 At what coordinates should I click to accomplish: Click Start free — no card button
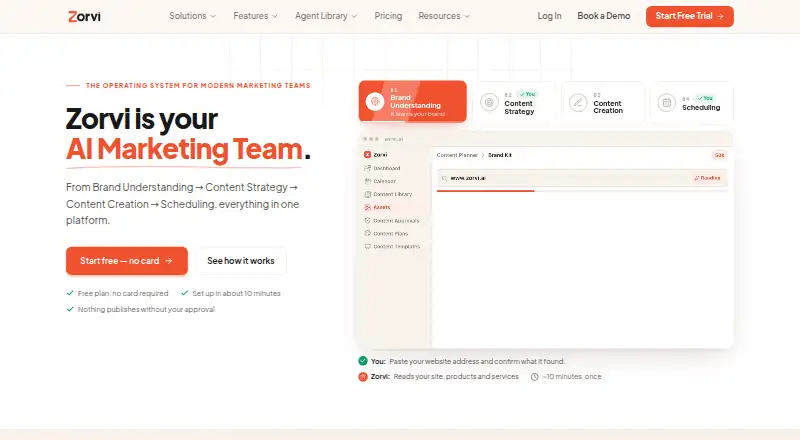[127, 261]
